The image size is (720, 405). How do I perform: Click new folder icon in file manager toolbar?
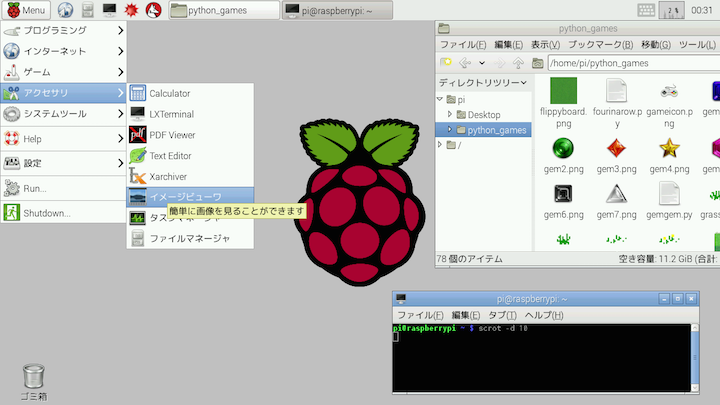pos(445,62)
